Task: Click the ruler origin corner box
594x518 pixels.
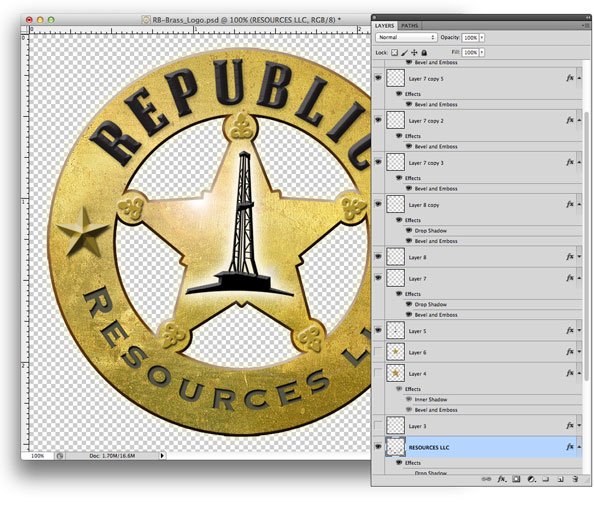Action: pos(25,30)
